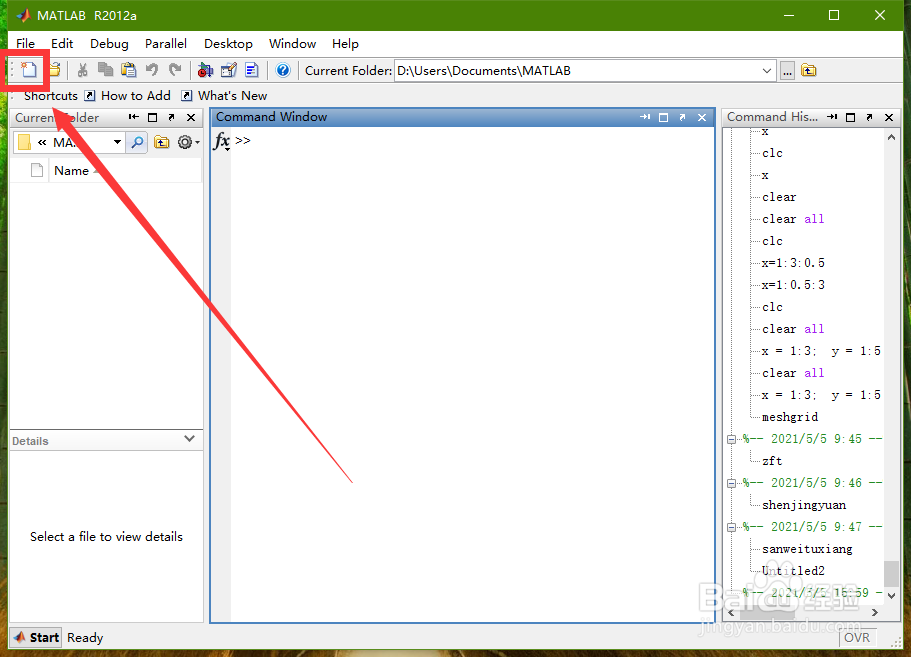
Task: Open Current Folder gear actions menu
Action: (188, 142)
